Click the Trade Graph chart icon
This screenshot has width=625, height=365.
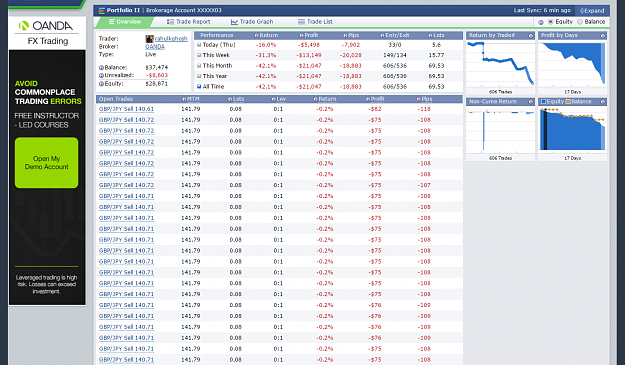pos(234,22)
